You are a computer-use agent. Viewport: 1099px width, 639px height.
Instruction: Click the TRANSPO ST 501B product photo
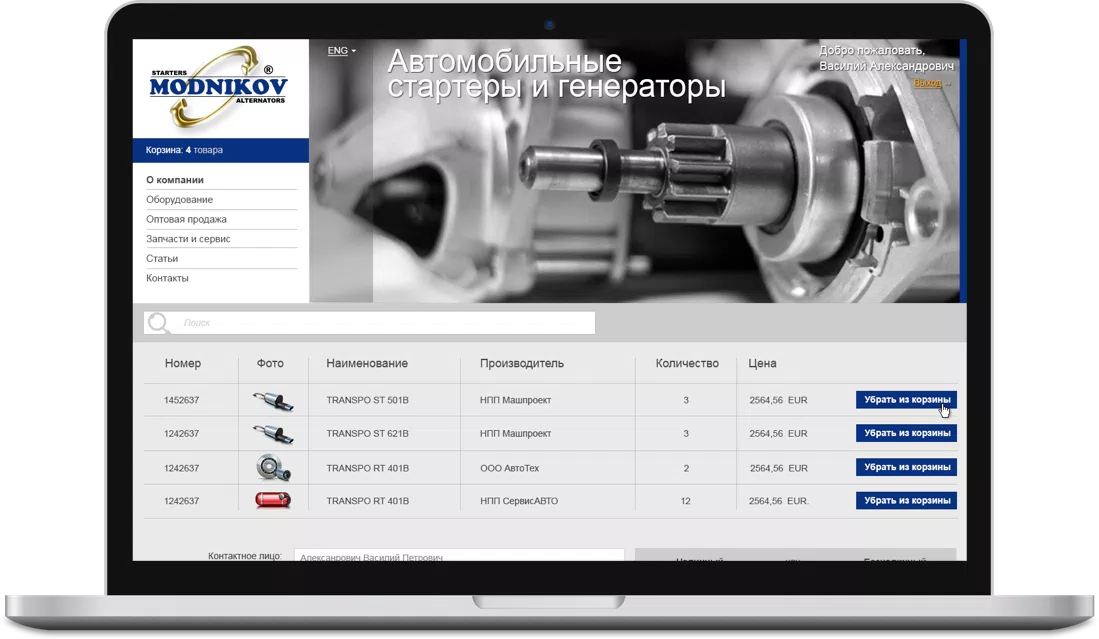point(273,401)
